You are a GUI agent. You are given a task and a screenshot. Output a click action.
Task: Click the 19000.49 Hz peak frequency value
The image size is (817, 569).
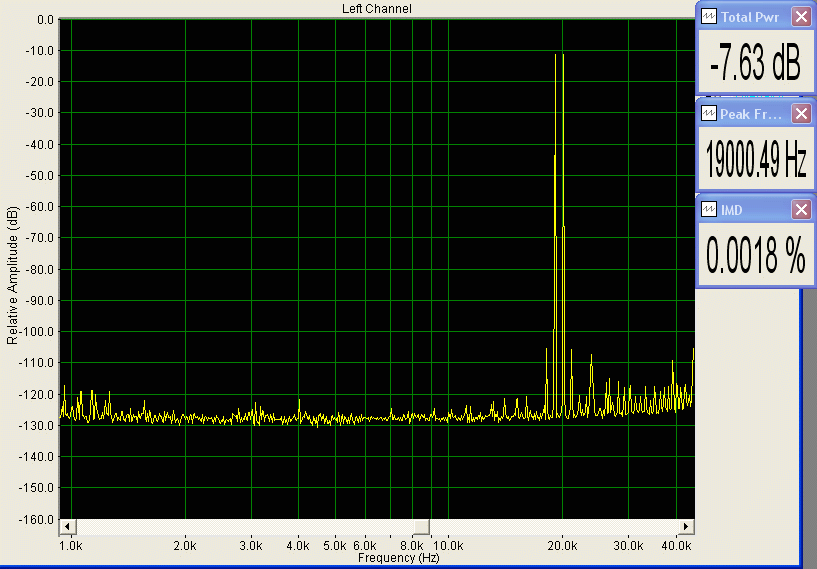pyautogui.click(x=756, y=159)
